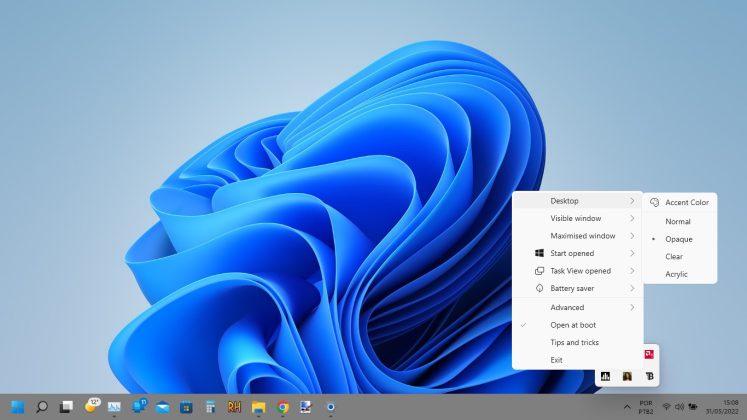747x420 pixels.
Task: Click the bar chart tray overflow icon
Action: 606,377
